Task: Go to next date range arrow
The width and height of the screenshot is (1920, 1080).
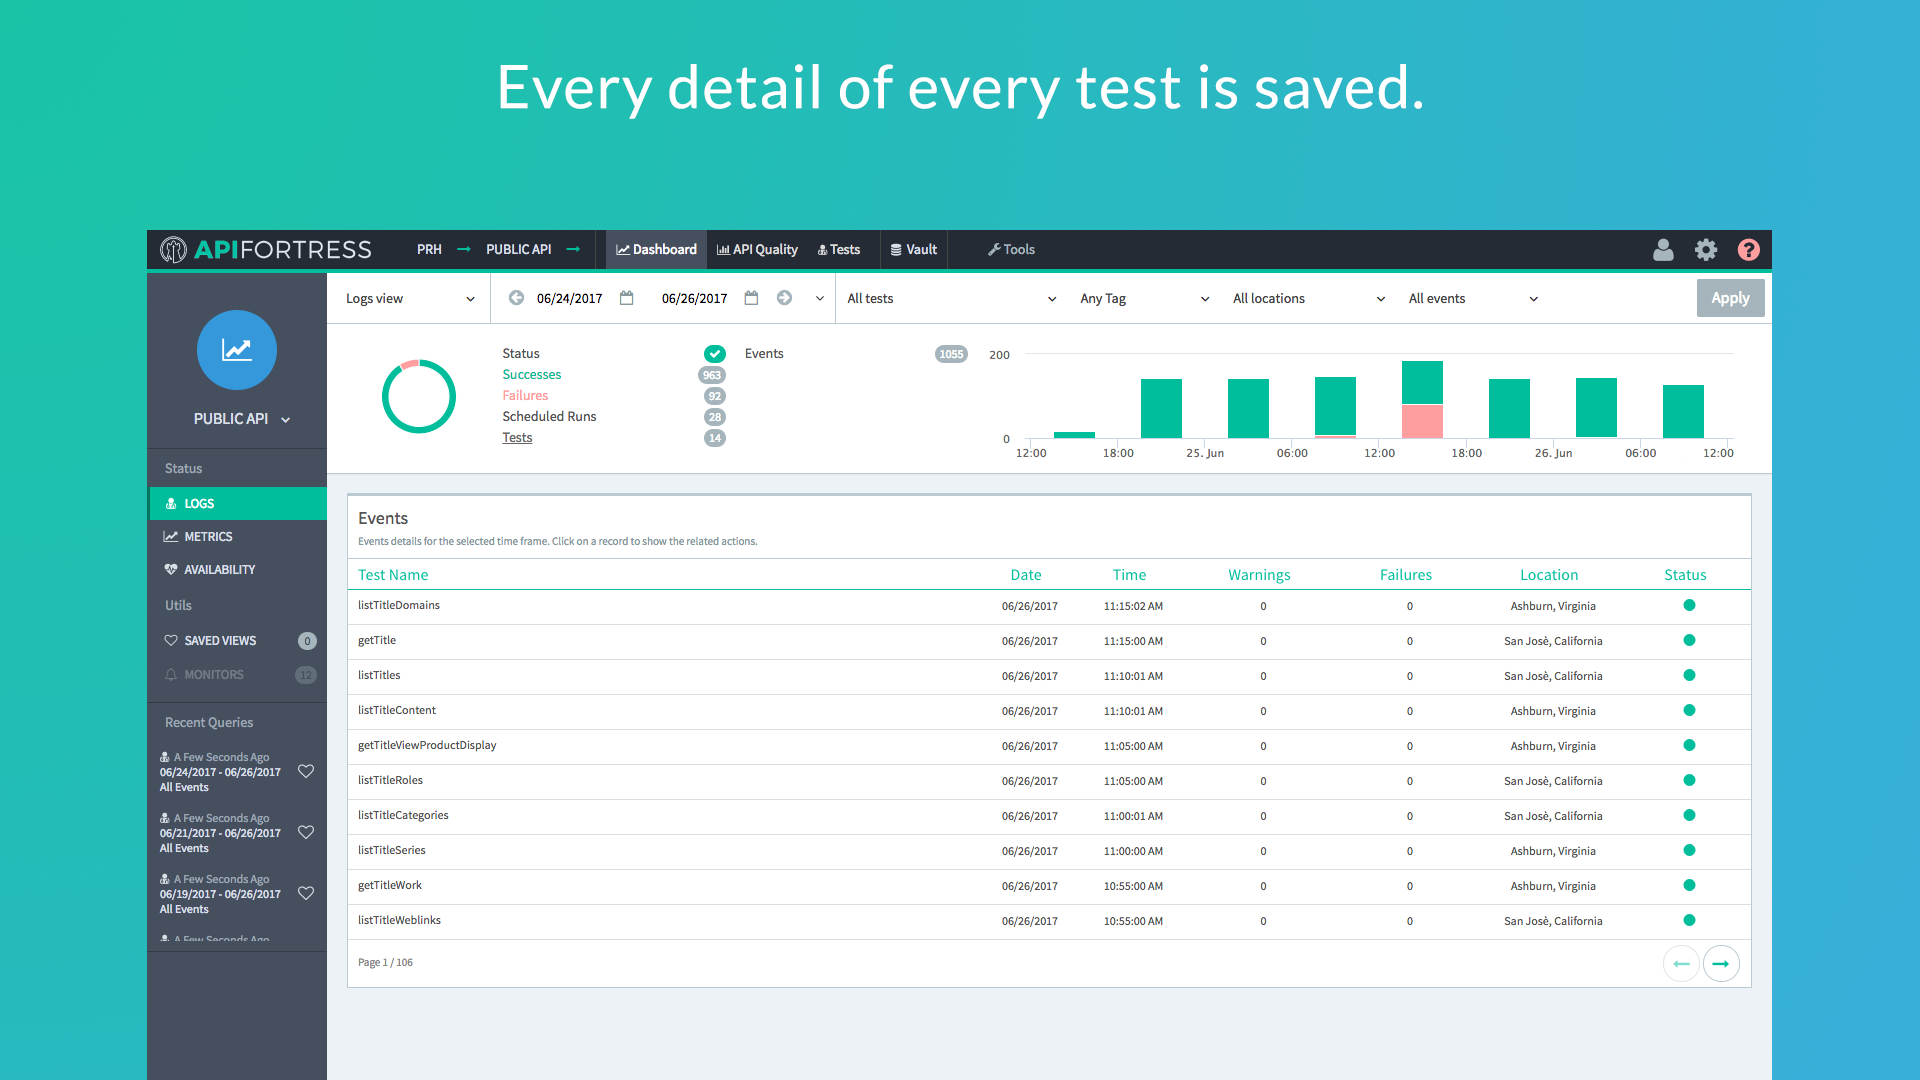Action: pyautogui.click(x=785, y=298)
